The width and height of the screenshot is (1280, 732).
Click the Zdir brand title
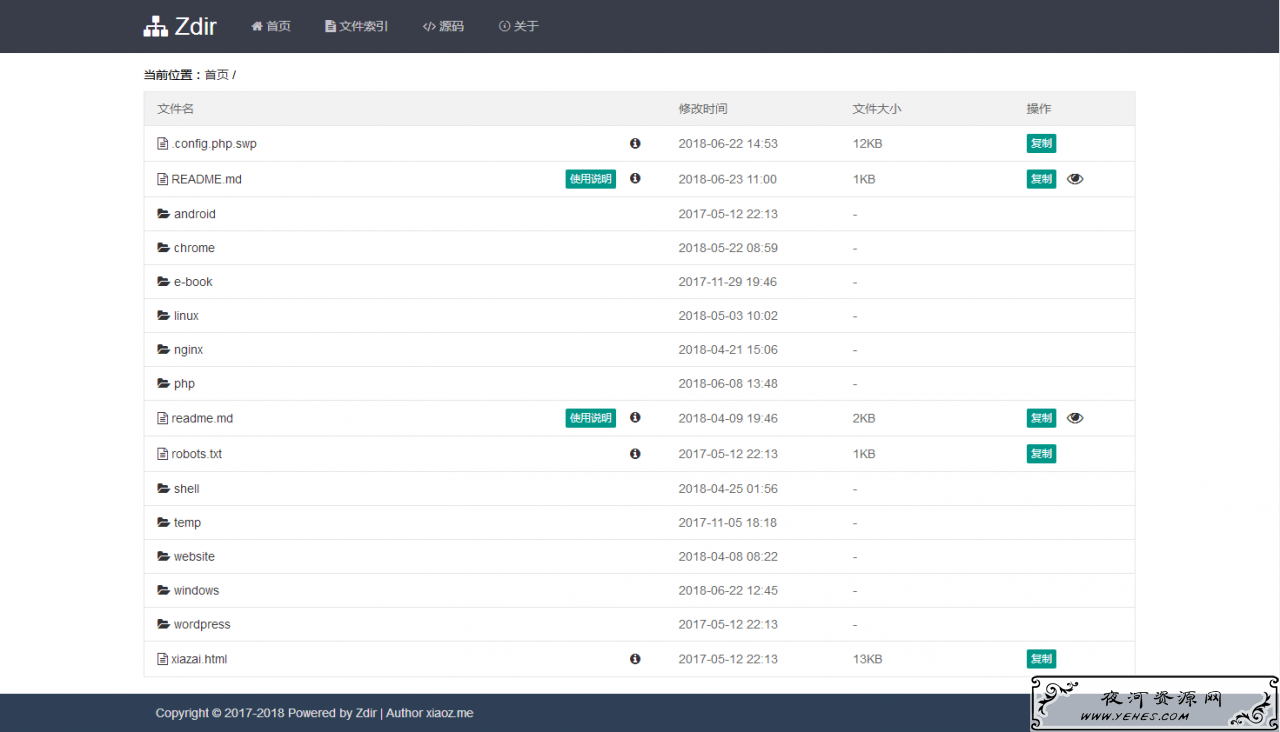tap(196, 27)
